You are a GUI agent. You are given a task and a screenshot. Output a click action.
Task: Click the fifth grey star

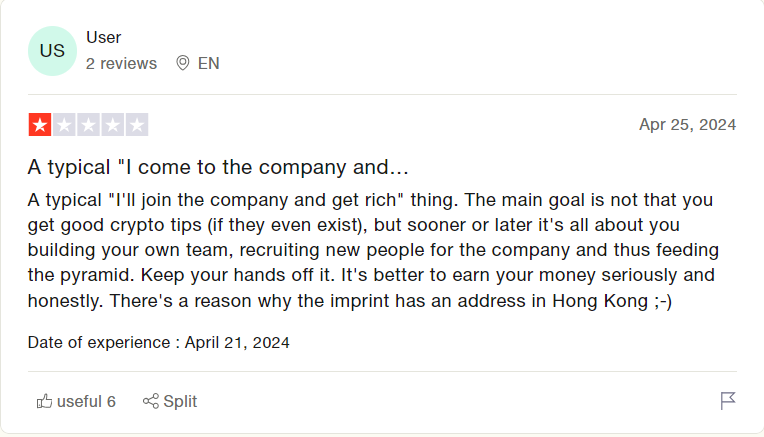pos(137,125)
